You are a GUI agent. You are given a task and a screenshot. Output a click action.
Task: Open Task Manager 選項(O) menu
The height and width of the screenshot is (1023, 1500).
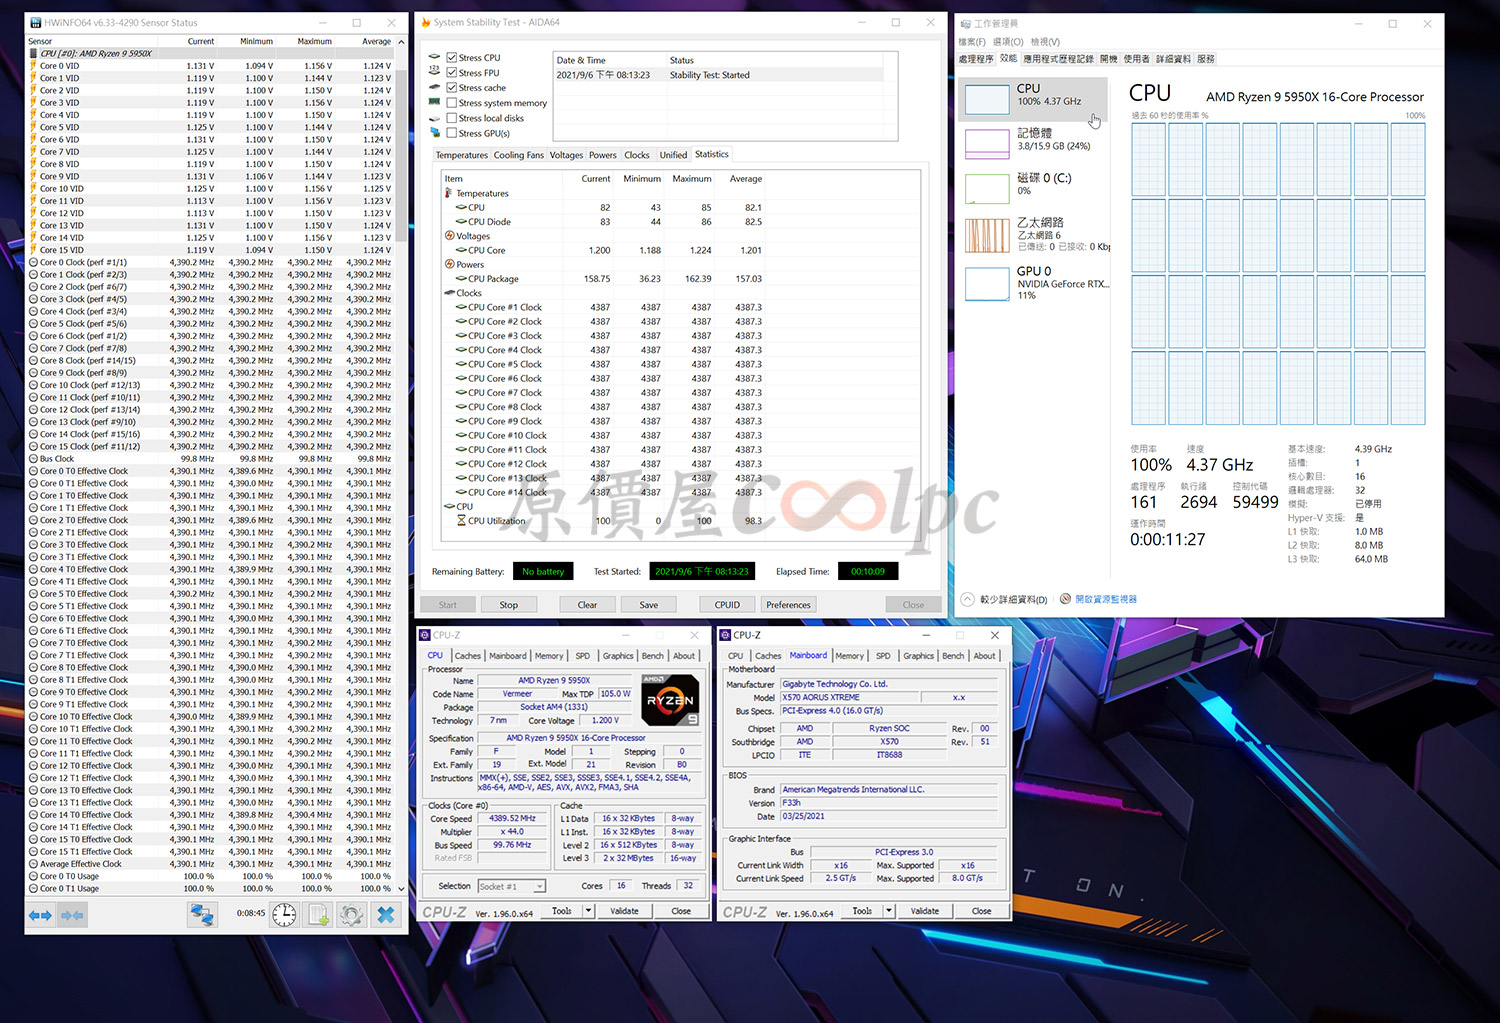[x=1008, y=42]
